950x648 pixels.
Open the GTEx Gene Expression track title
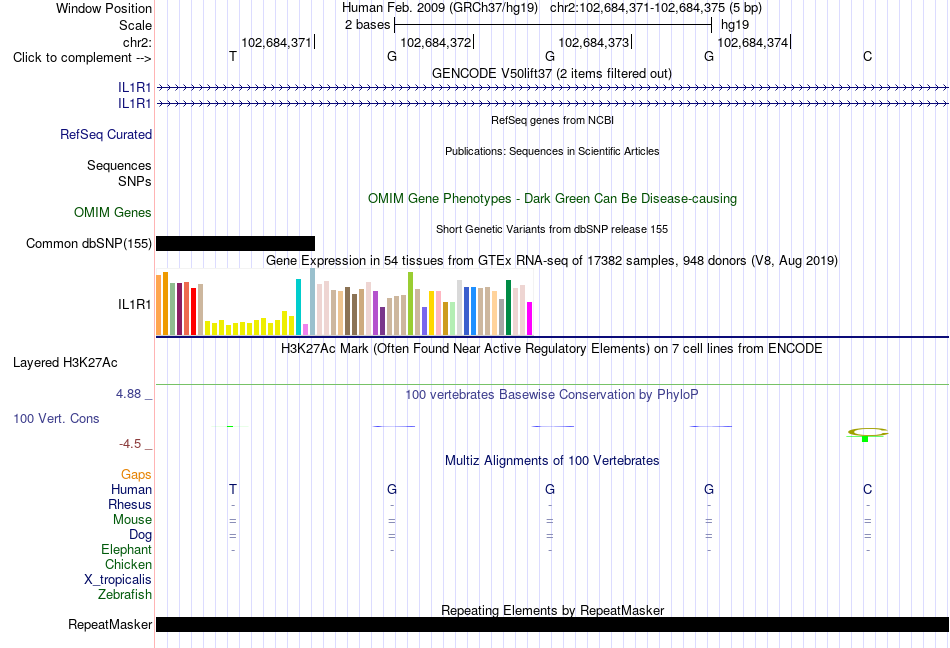(x=552, y=260)
